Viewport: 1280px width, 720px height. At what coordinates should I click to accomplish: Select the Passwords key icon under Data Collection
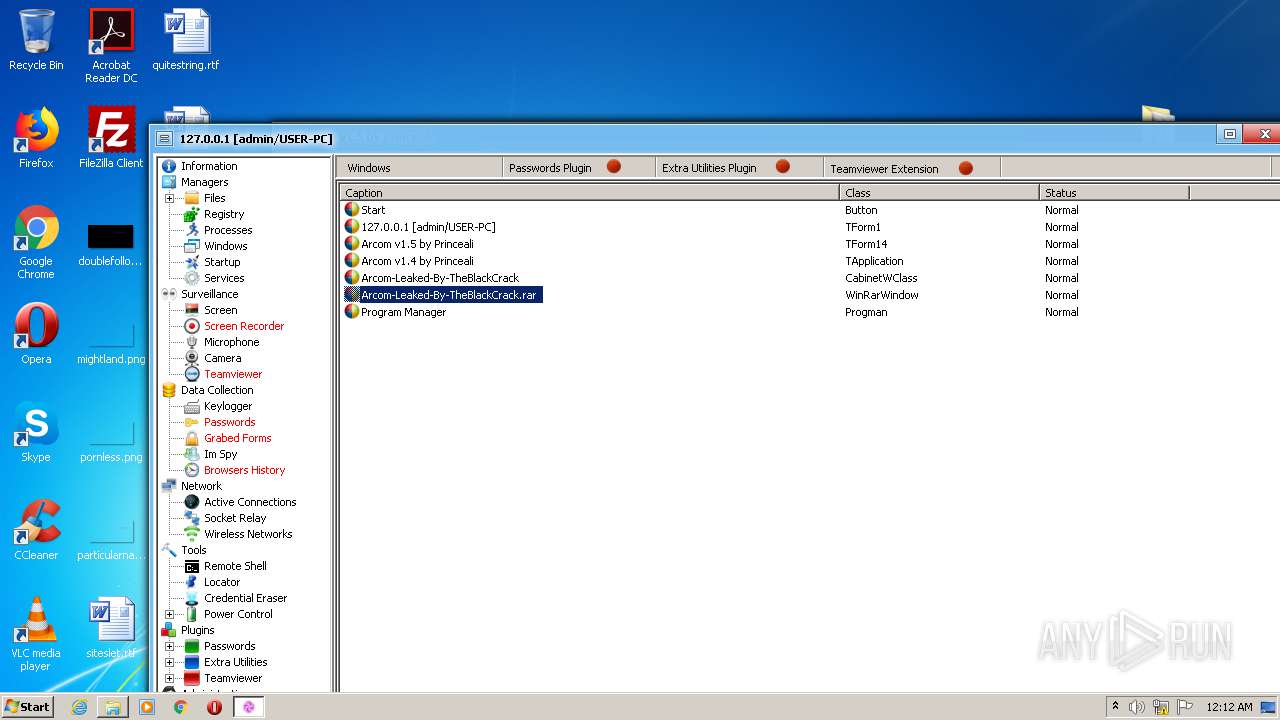(192, 422)
